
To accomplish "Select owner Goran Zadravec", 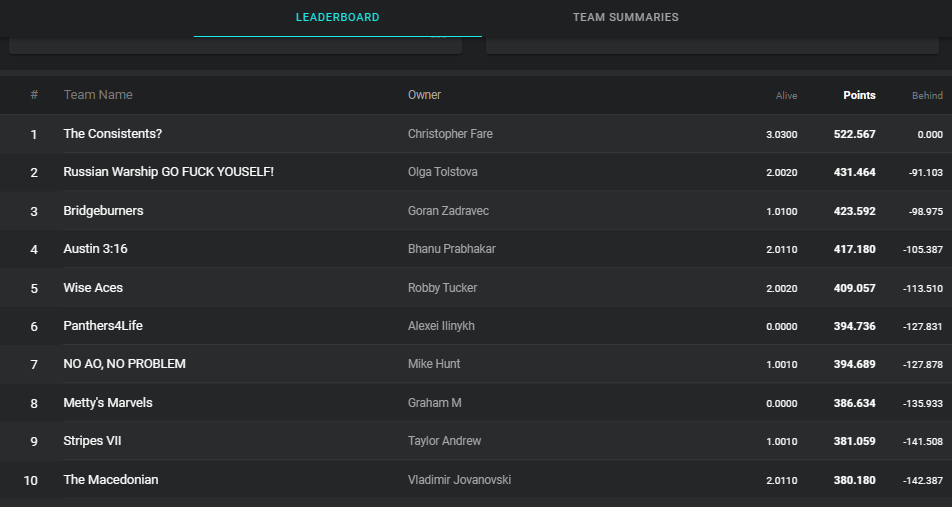I will tap(448, 211).
